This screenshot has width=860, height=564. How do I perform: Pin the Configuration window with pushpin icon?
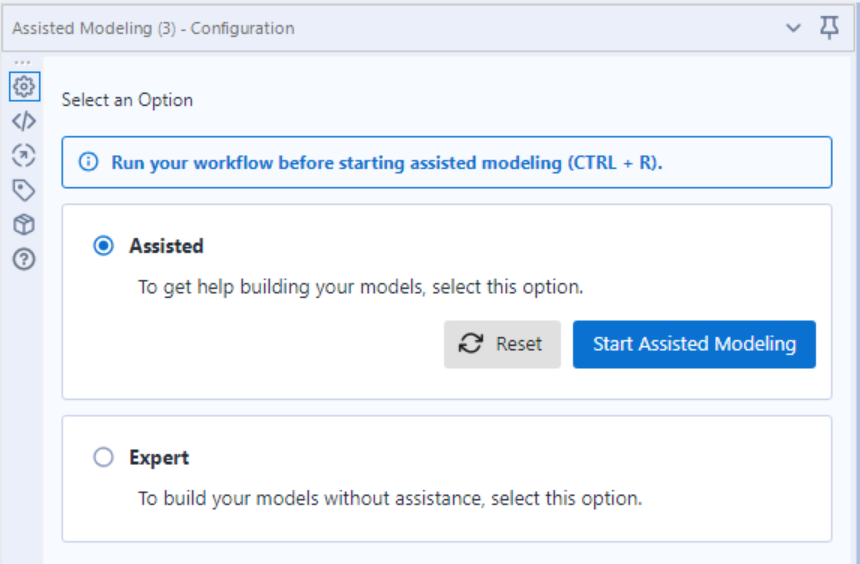829,27
